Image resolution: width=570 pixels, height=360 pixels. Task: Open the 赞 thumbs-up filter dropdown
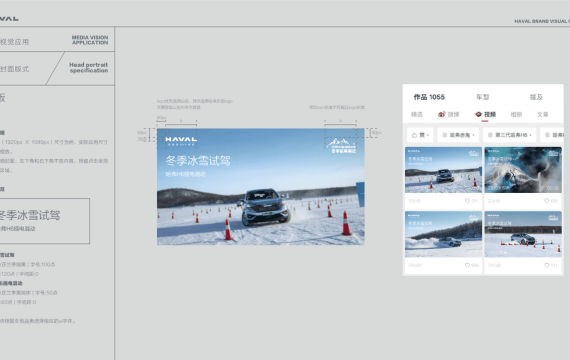tap(420, 135)
